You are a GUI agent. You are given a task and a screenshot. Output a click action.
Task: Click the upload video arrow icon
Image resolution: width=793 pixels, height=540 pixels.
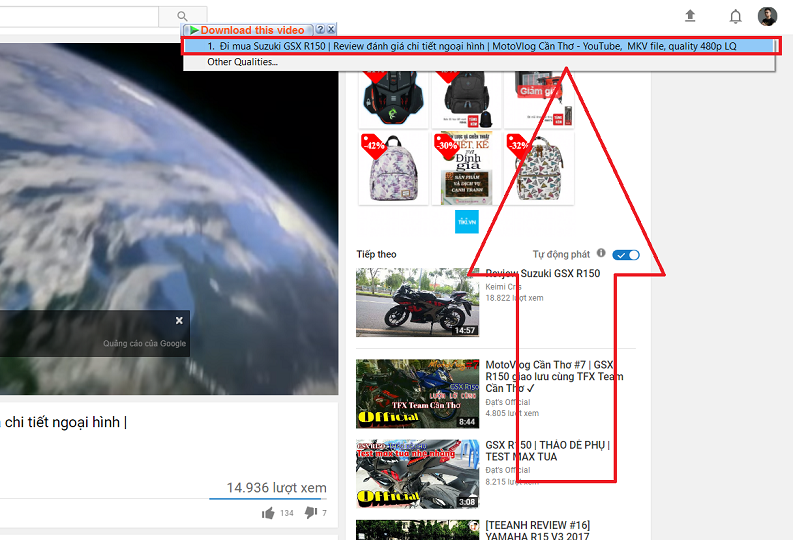click(690, 16)
